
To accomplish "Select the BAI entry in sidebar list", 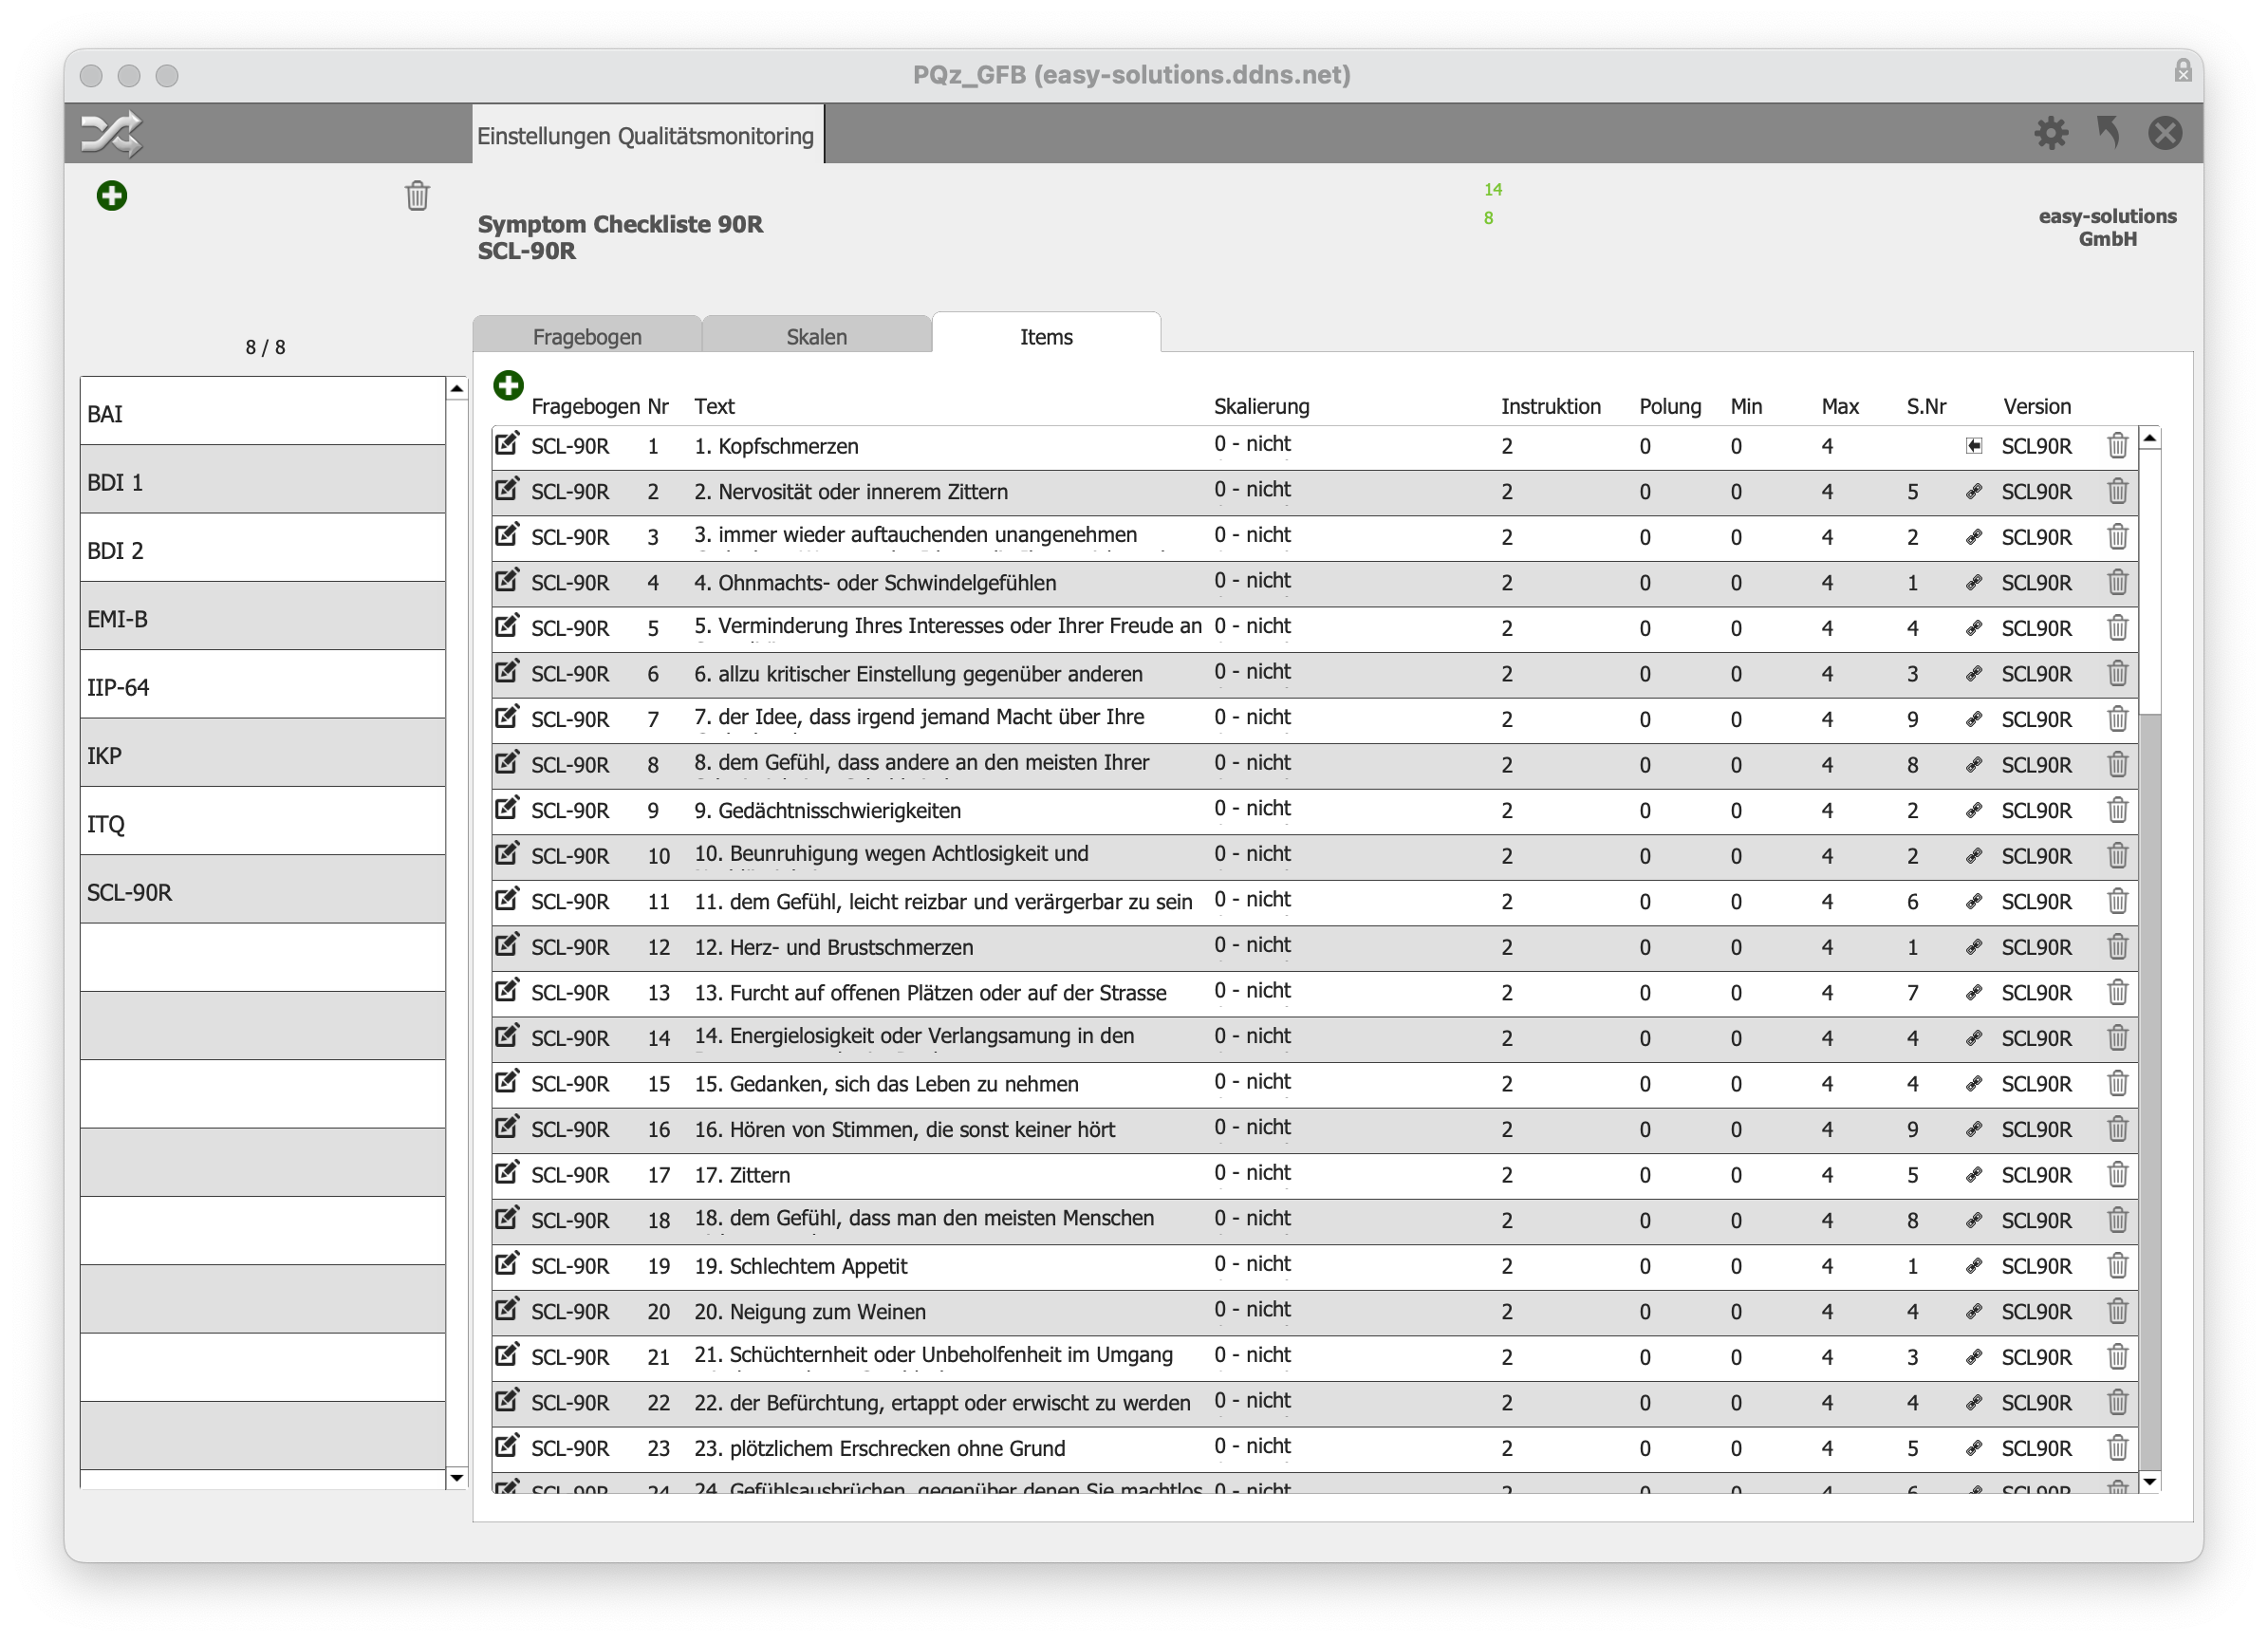I will click(x=264, y=410).
